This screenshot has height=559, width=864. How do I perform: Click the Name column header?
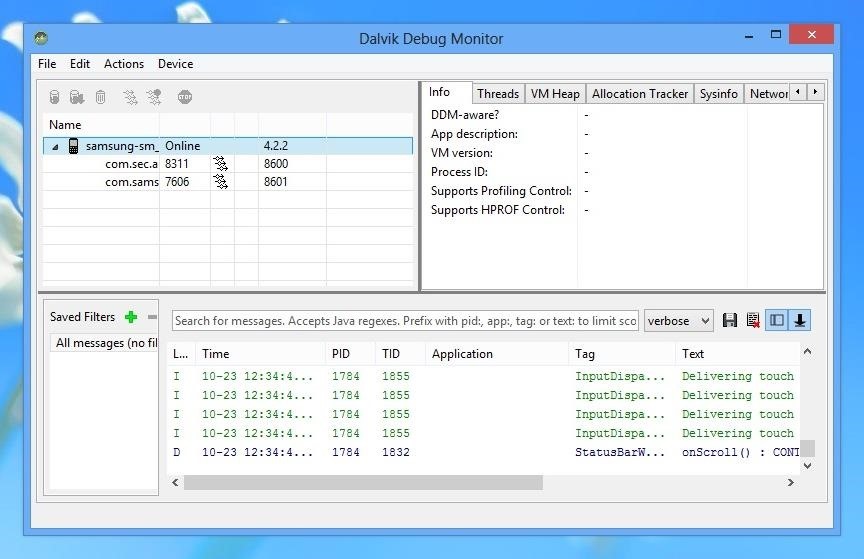pos(101,125)
